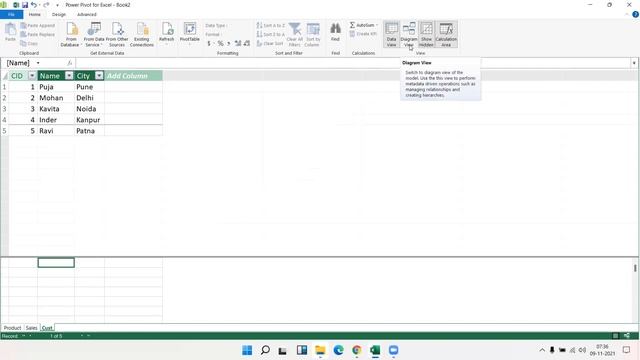Click in the formula bar input

(x=353, y=63)
